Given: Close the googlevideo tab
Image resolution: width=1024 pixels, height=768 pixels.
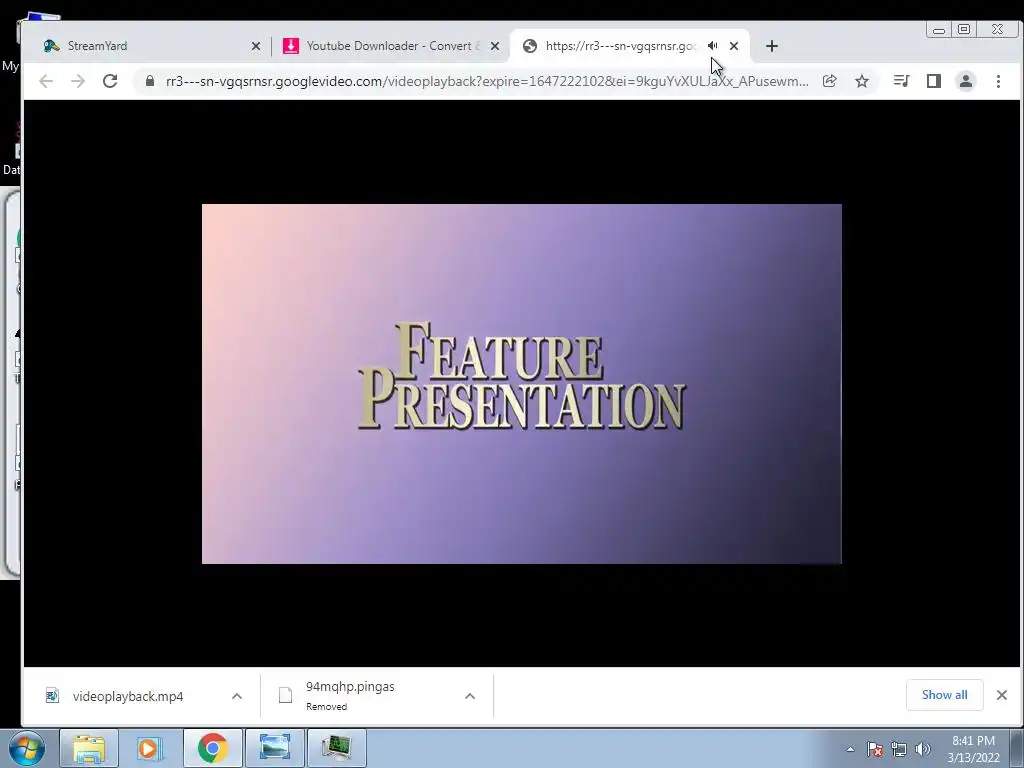Looking at the screenshot, I should coord(734,46).
